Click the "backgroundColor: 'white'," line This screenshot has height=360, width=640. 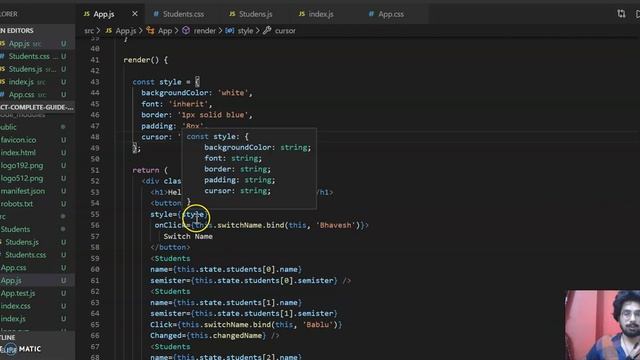[x=197, y=93]
